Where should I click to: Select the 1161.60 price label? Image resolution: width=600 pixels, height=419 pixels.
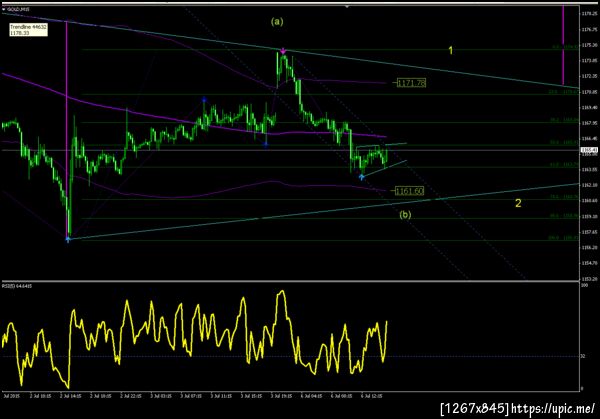click(409, 191)
